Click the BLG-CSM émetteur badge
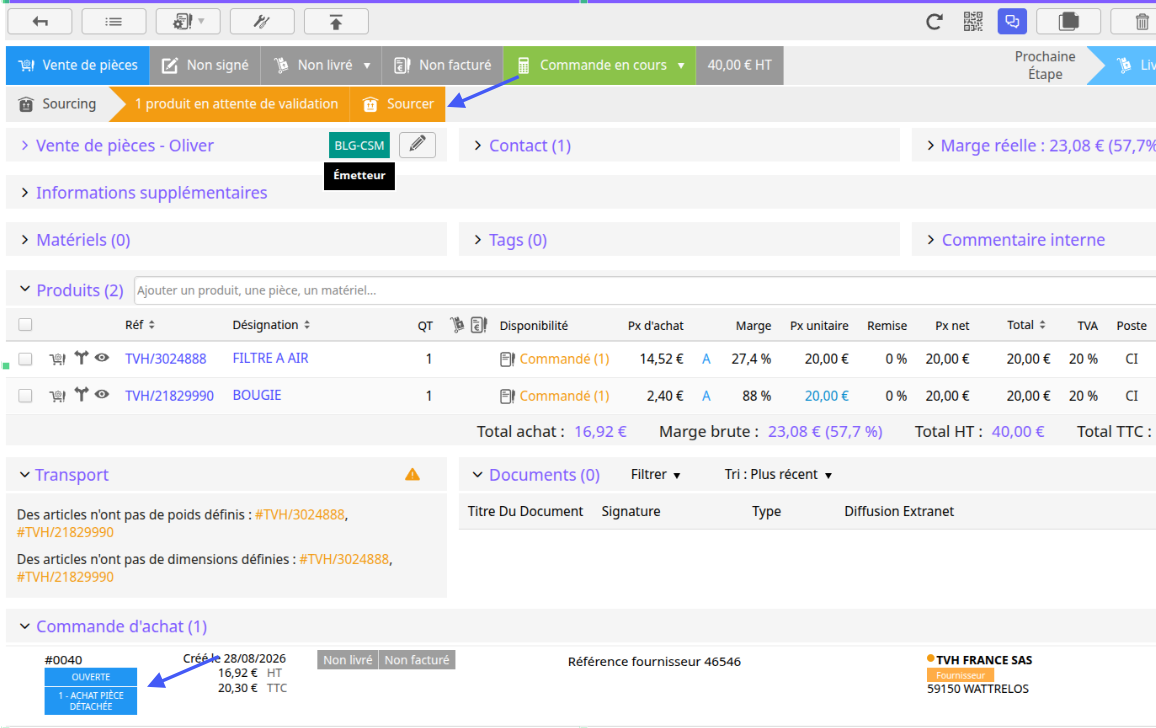Image resolution: width=1156 pixels, height=728 pixels. tap(359, 145)
